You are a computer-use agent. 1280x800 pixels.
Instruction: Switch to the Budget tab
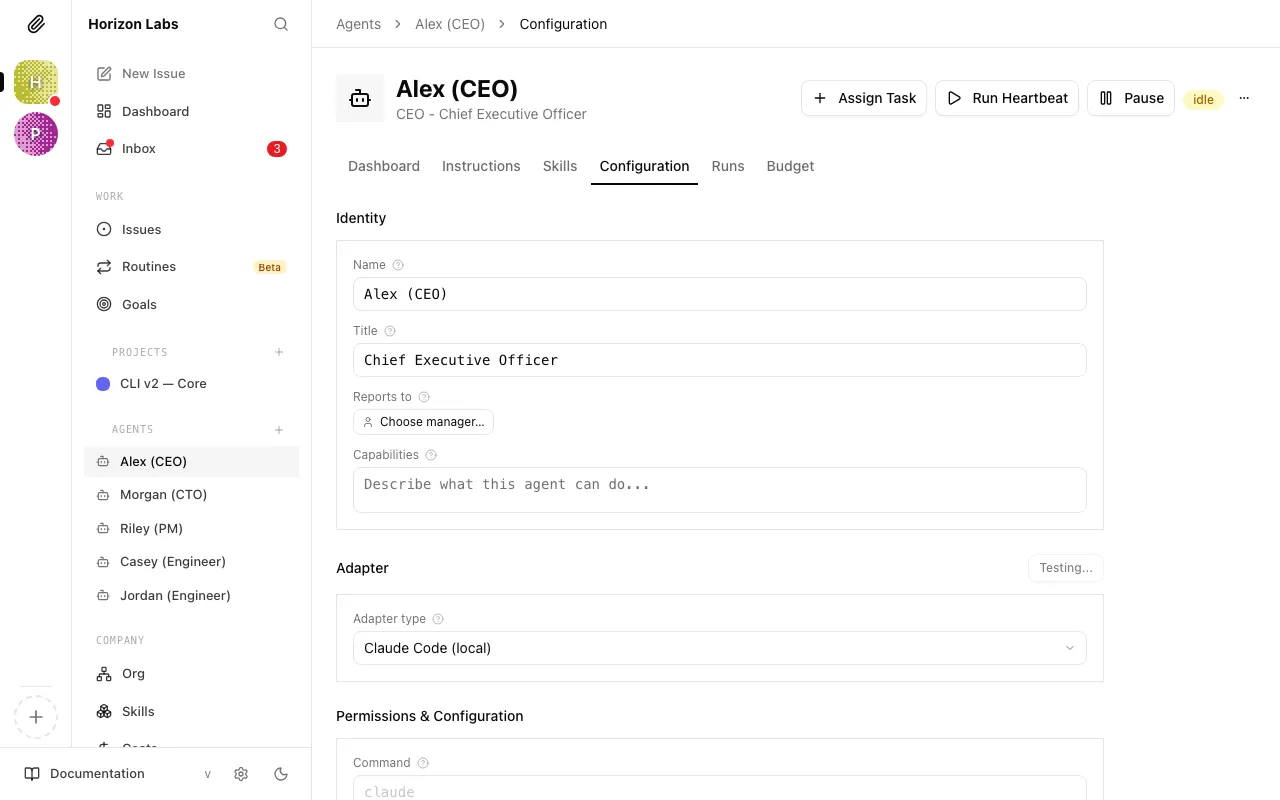[790, 166]
